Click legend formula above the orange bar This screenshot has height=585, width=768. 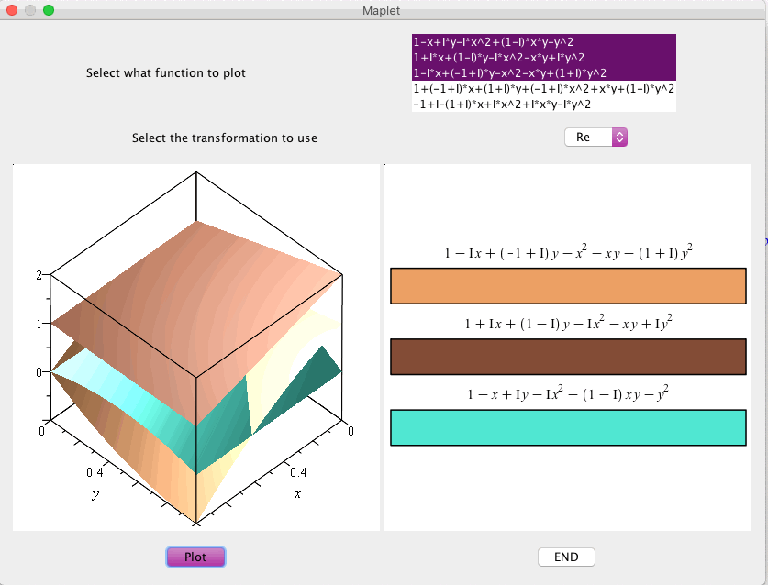coord(568,254)
